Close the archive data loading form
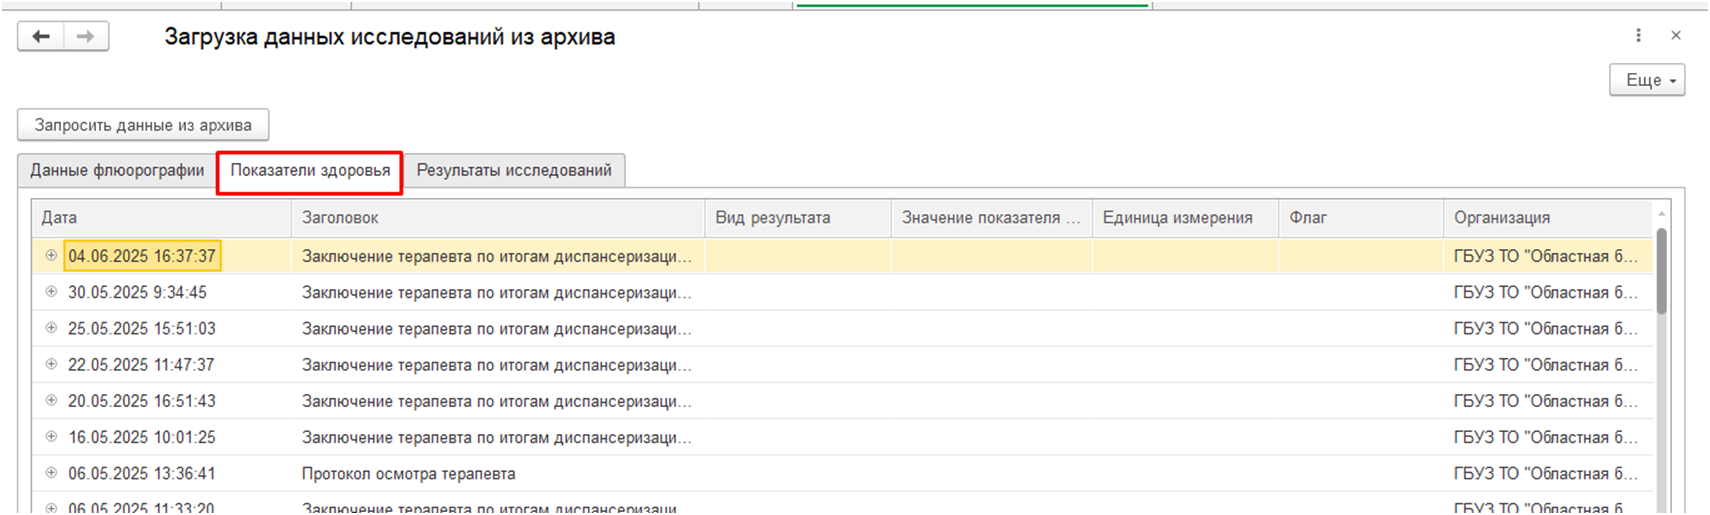This screenshot has width=1710, height=515. 1676,36
